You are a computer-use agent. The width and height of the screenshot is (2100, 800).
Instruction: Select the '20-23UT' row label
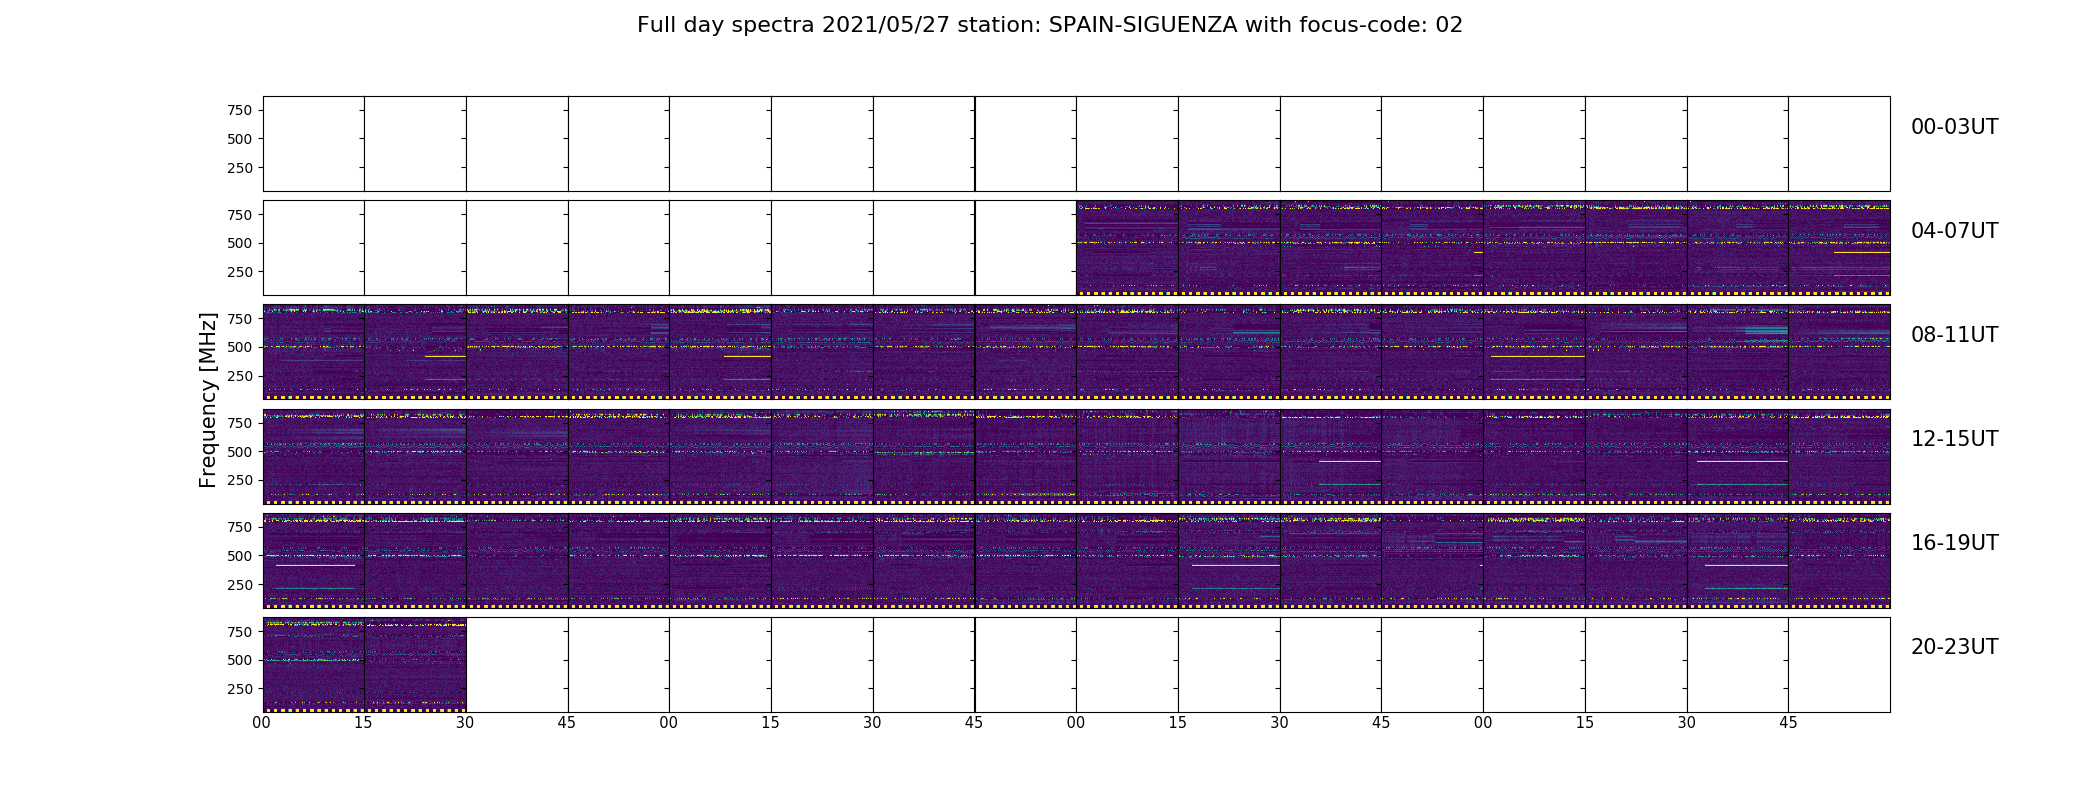(1954, 647)
